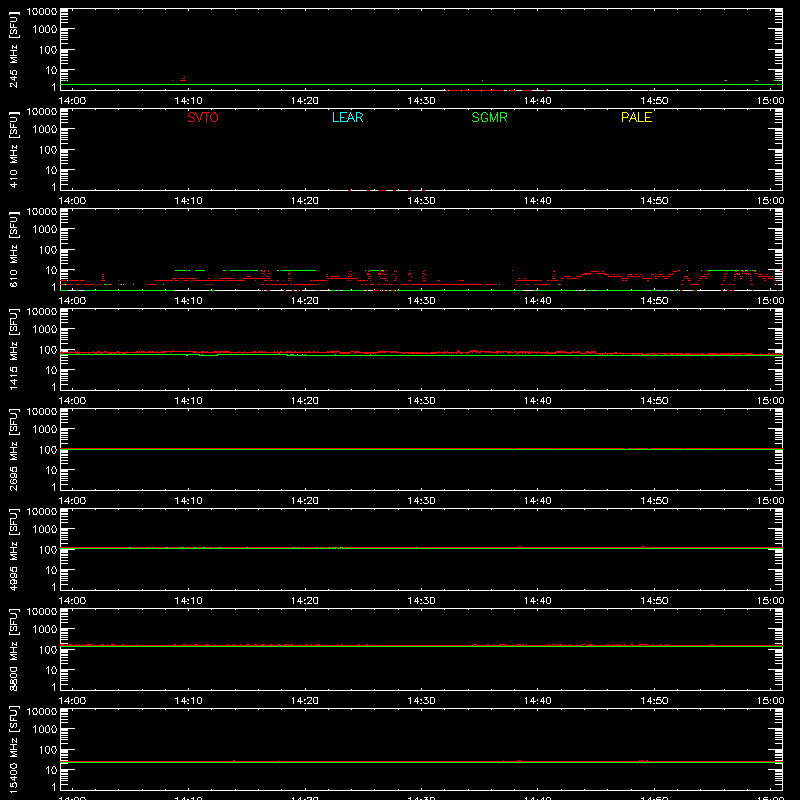Click the 10 y-axis value of the 15400 MHz panel
The height and width of the screenshot is (800, 800).
point(51,770)
